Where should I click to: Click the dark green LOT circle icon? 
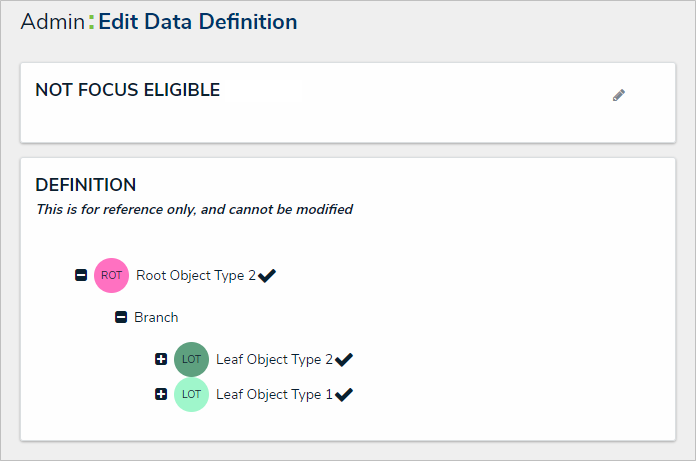point(191,359)
